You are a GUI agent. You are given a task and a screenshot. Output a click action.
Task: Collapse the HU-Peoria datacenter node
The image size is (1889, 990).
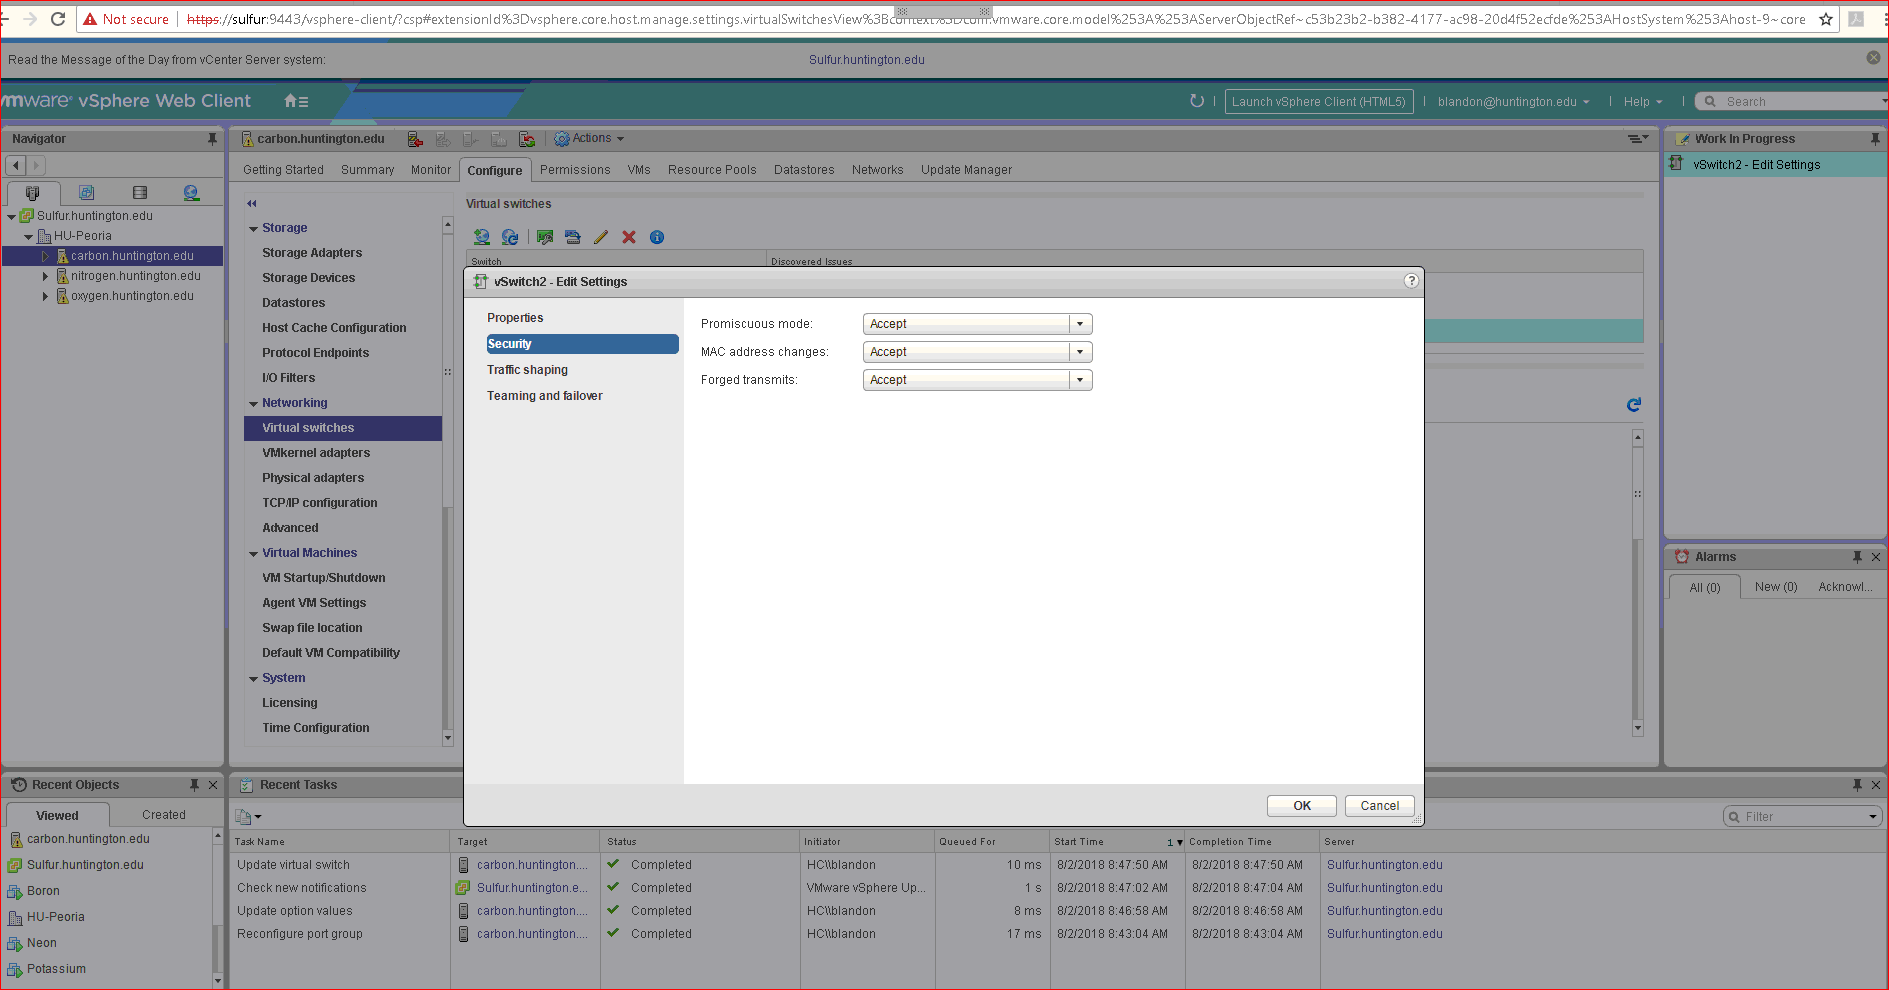pyautogui.click(x=29, y=237)
